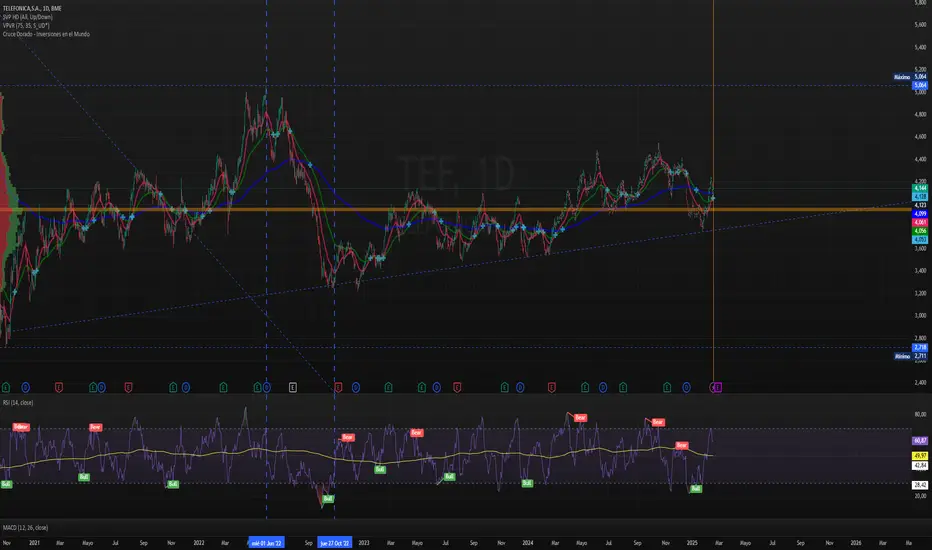Click the purple 60,87 RSI value label

[x=918, y=440]
